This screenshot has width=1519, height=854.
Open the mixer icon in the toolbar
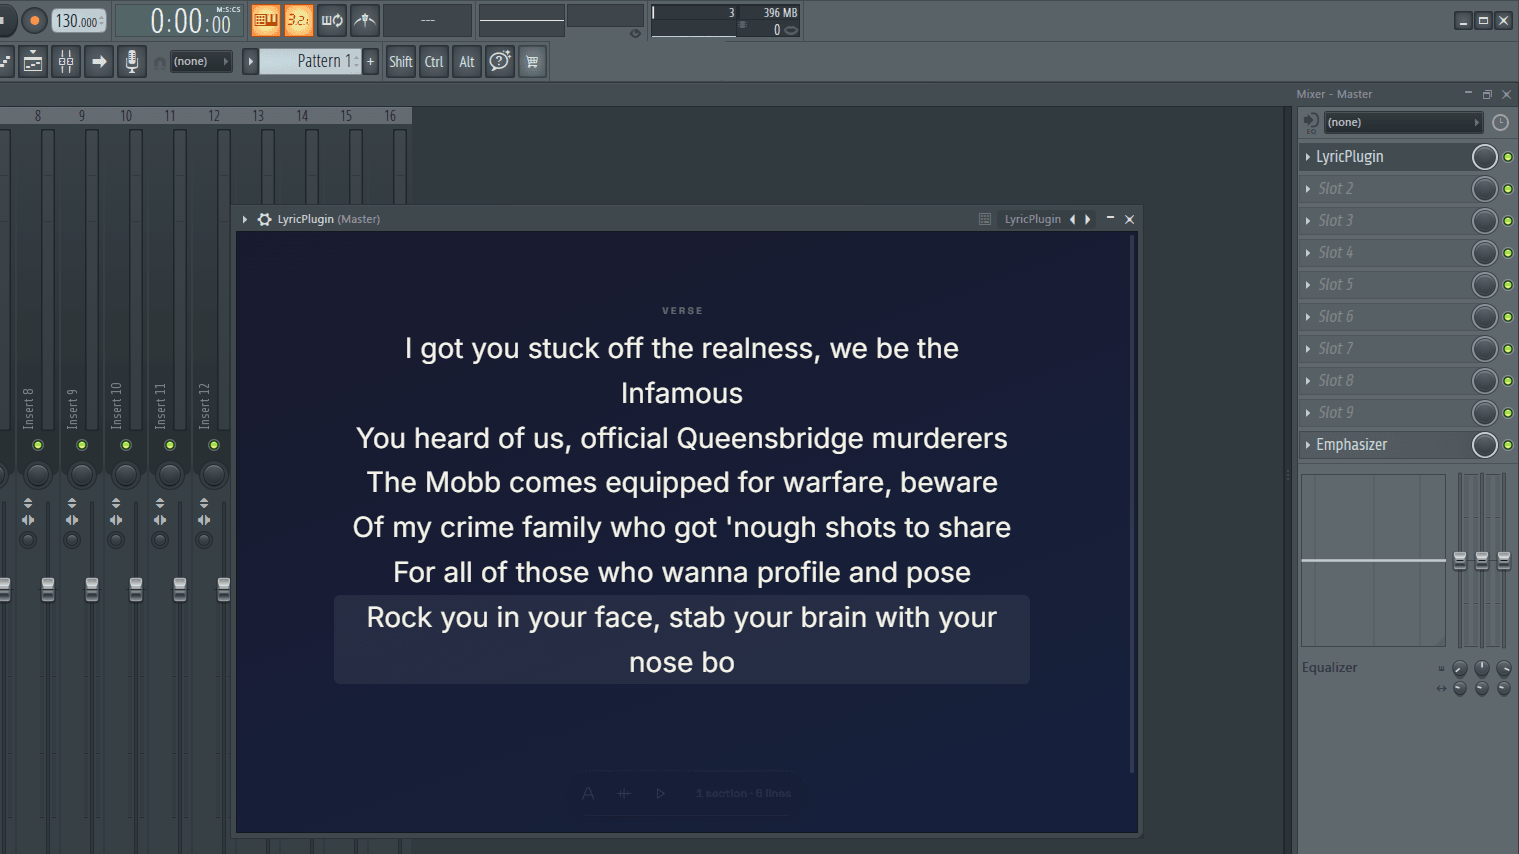[66, 62]
